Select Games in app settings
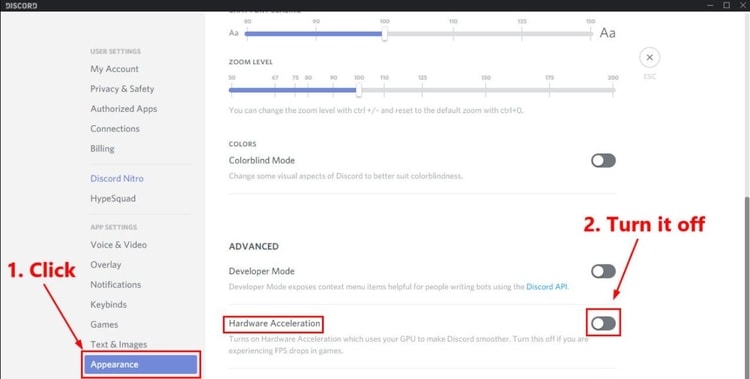The height and width of the screenshot is (379, 750). 104,324
